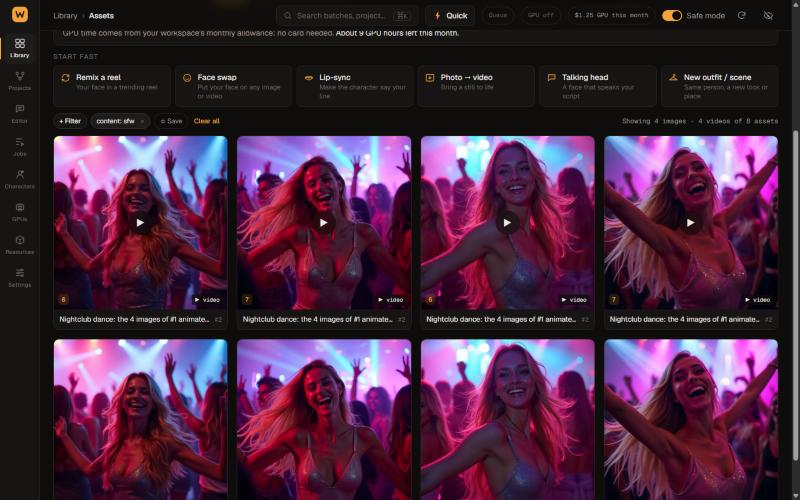Viewport: 800px width, 500px height.
Task: Open the Editor section in the sidebar
Action: 19,114
